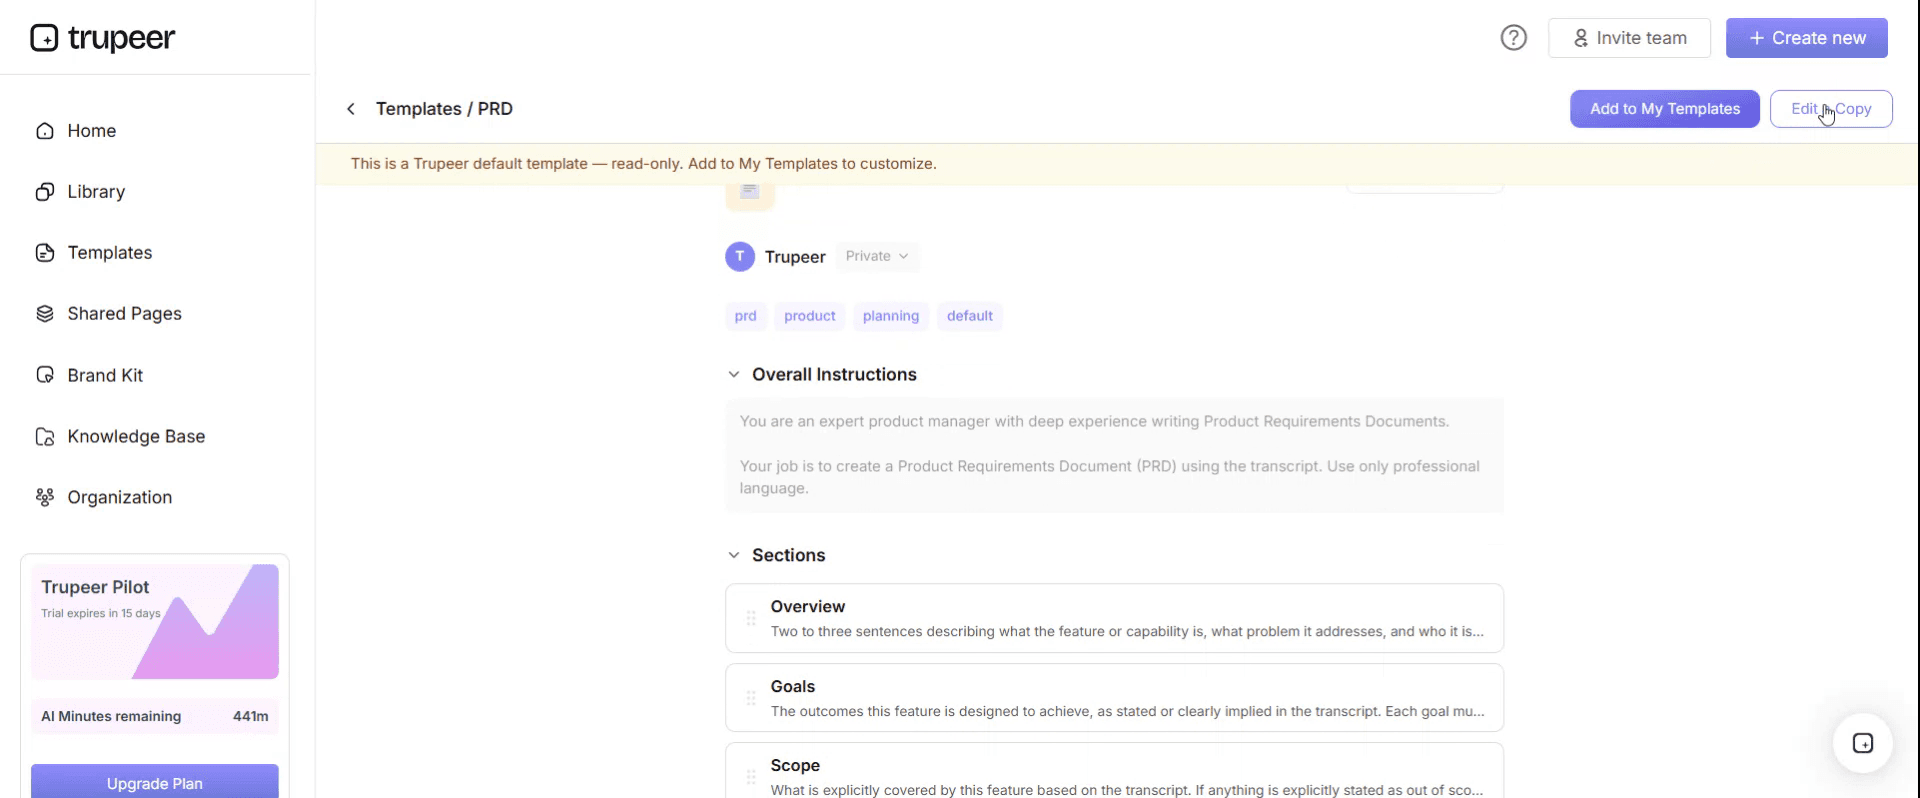1920x798 pixels.
Task: Click the Knowledge Base folder icon
Action: tap(45, 437)
